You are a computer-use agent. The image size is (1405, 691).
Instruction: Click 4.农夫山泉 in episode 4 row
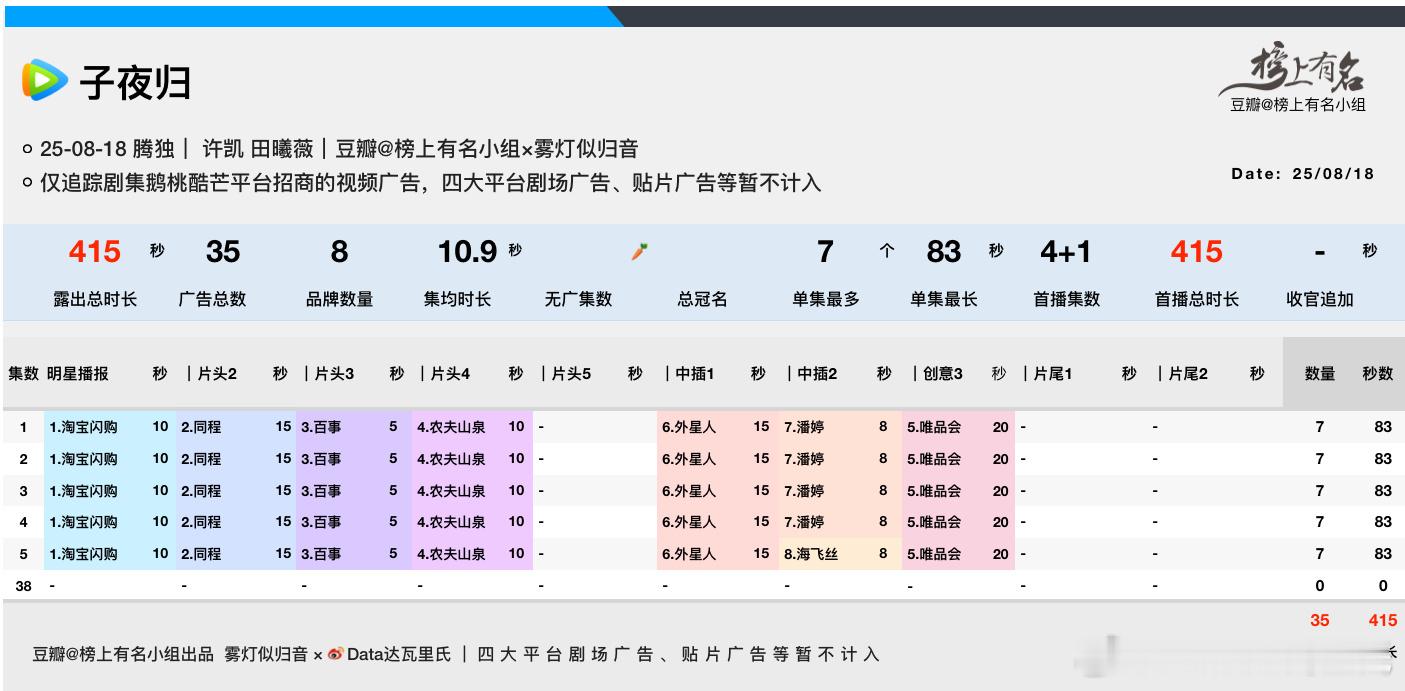point(451,522)
